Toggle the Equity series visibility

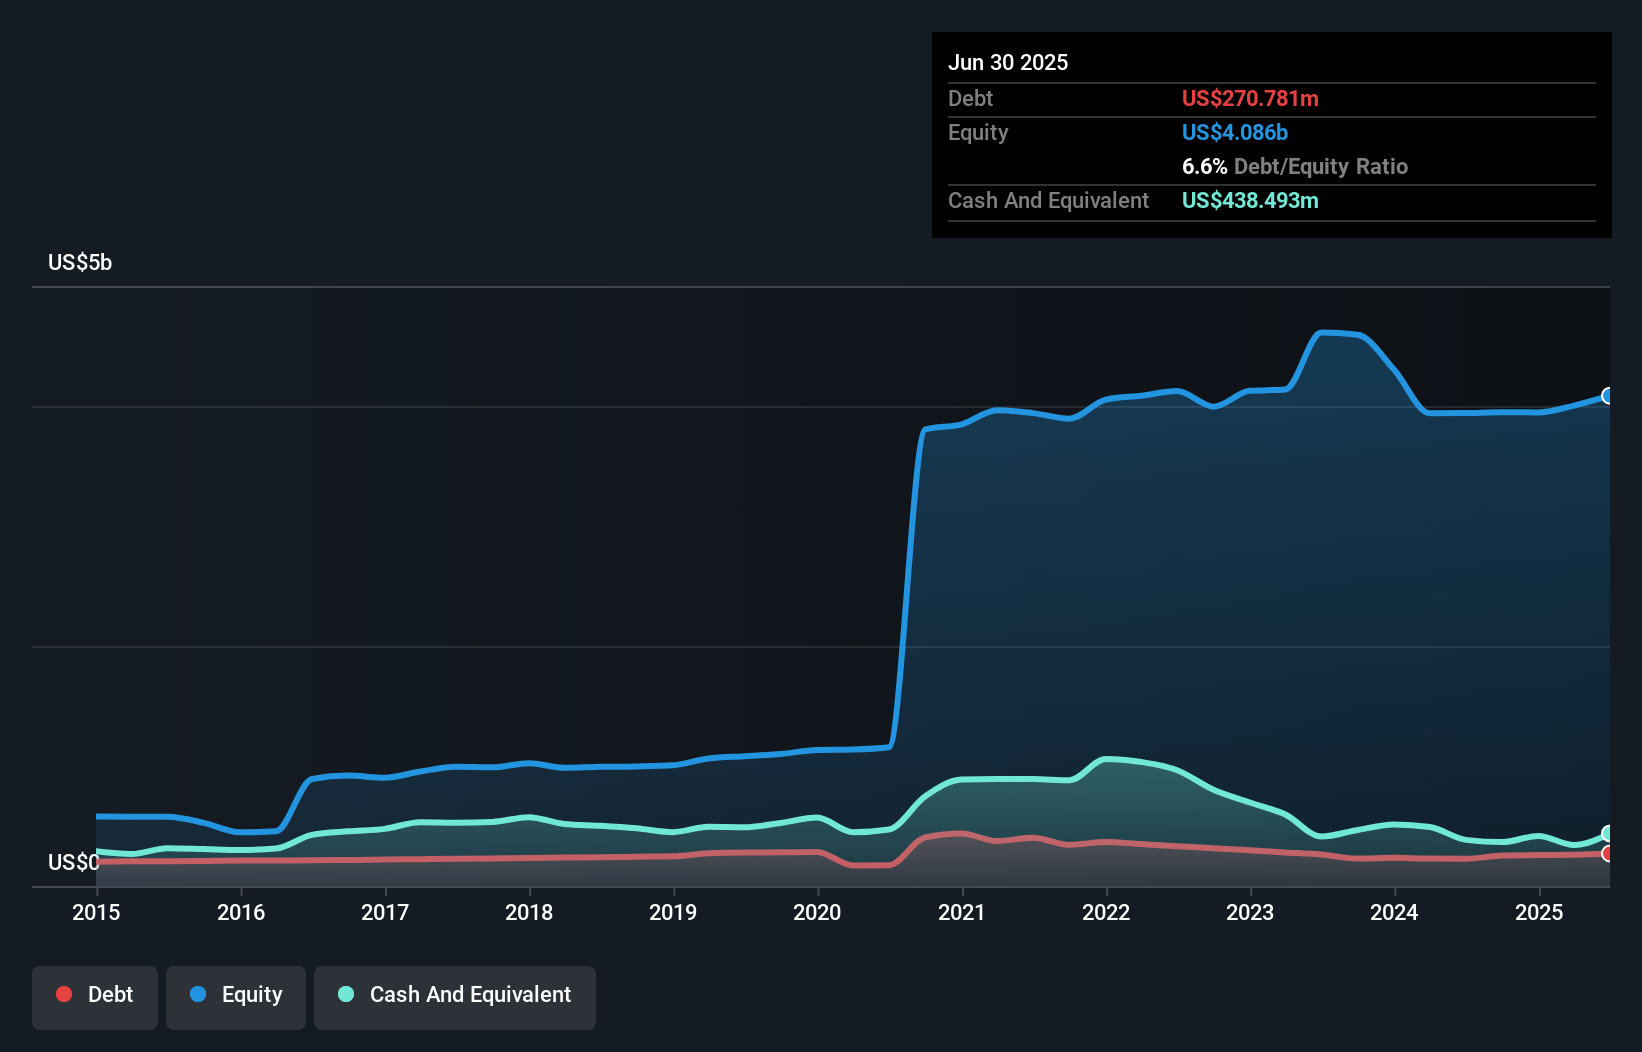[235, 994]
